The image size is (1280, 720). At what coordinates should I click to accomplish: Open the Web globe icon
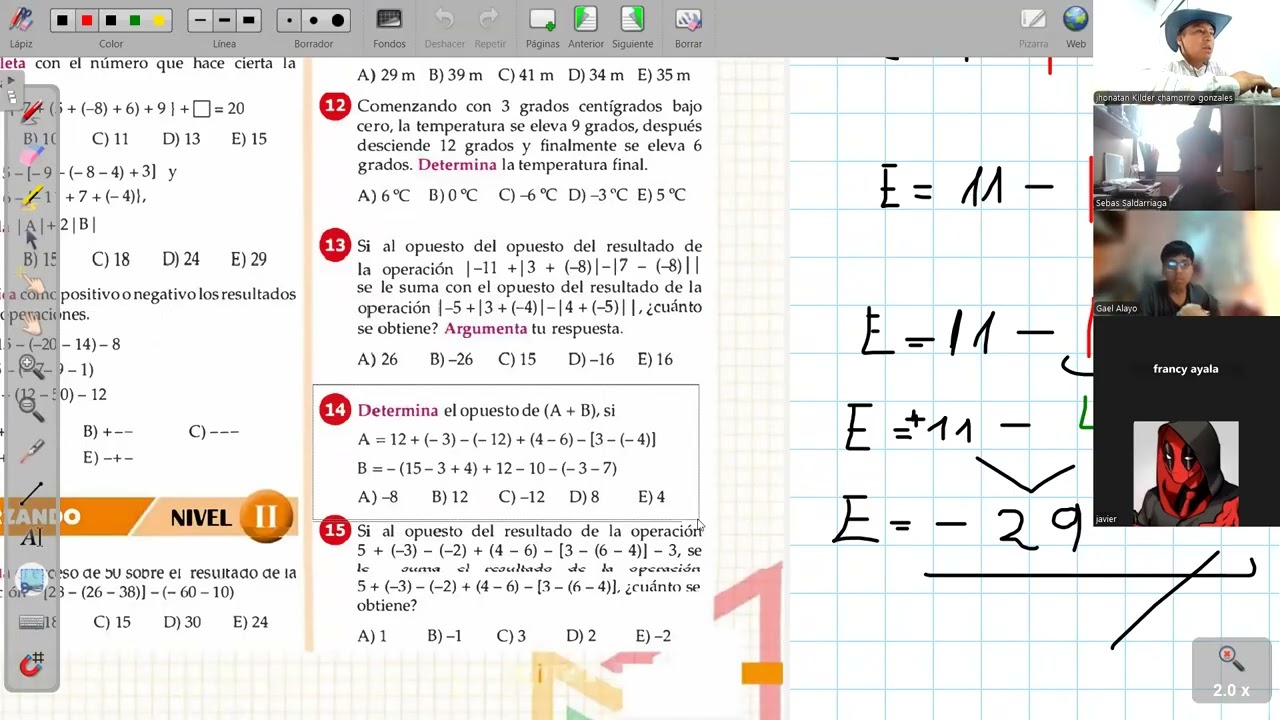tap(1076, 26)
